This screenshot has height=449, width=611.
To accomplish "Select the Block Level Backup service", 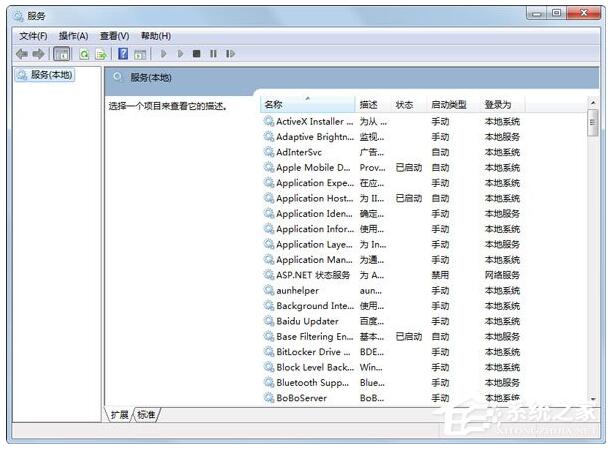I will point(392,368).
